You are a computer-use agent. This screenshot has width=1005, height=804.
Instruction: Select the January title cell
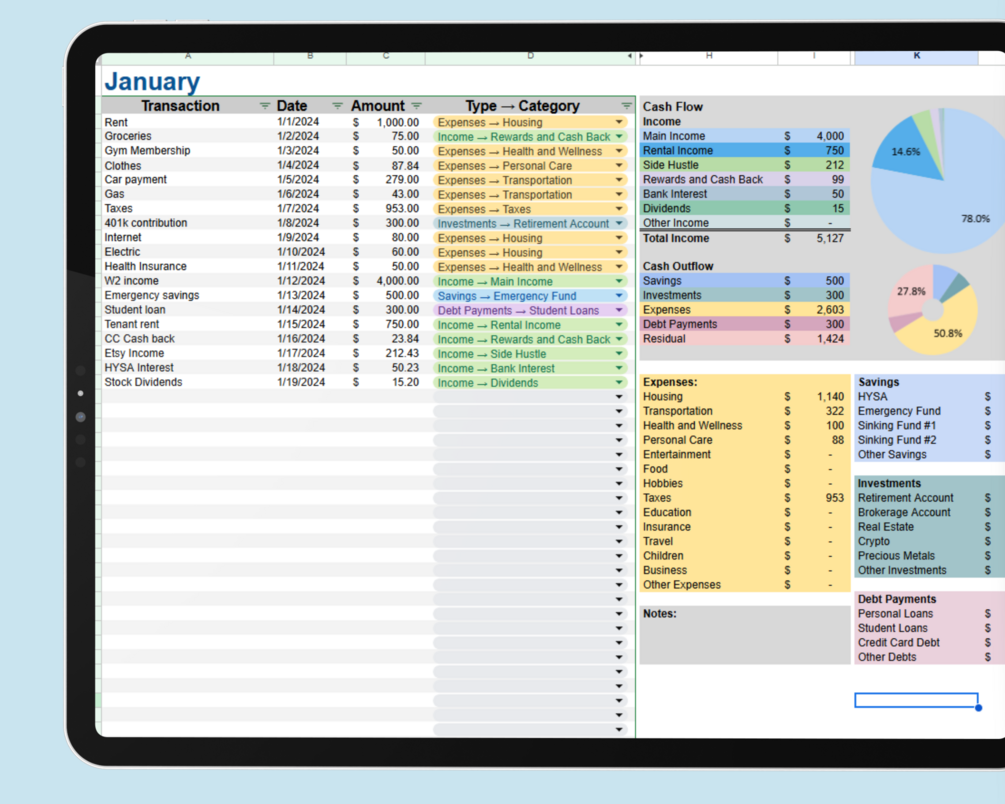(153, 81)
